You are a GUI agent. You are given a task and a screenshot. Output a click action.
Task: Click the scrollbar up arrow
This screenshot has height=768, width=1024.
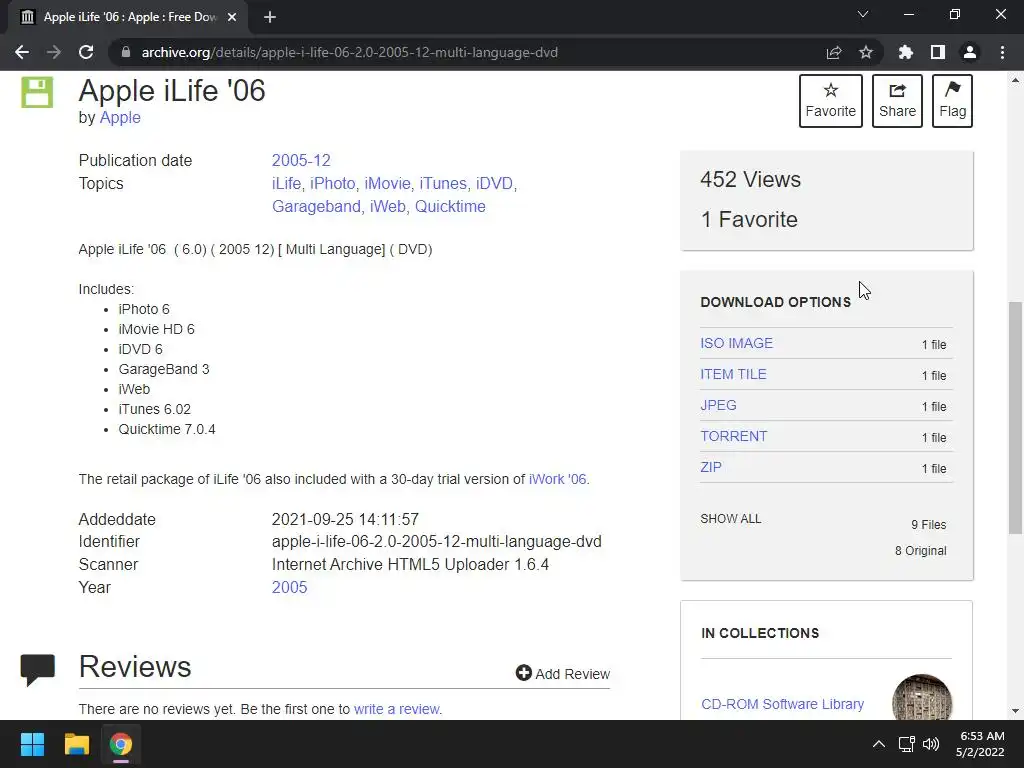pyautogui.click(x=1015, y=80)
